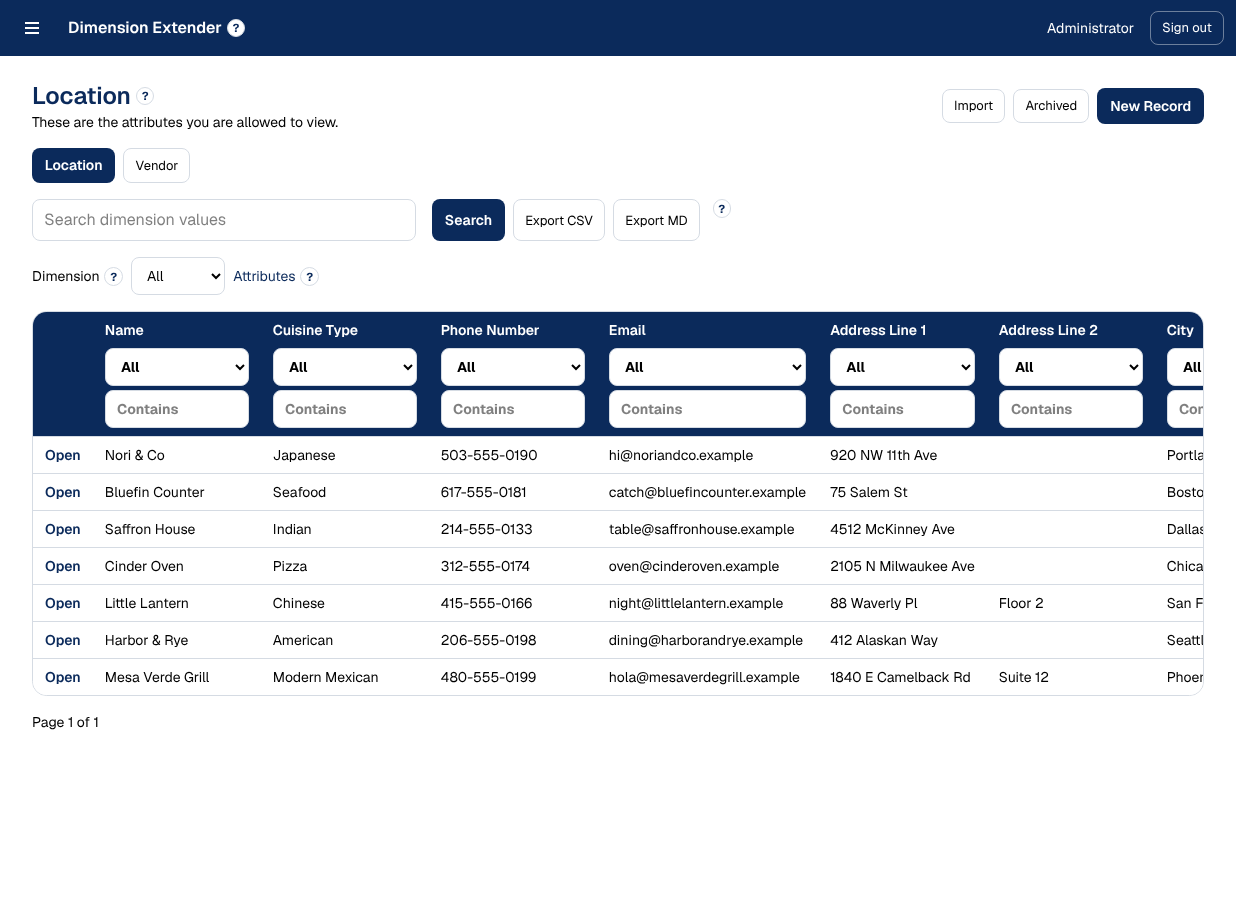Viewport: 1236px width, 916px height.
Task: Click phone number 214-555-0133
Action: [486, 529]
